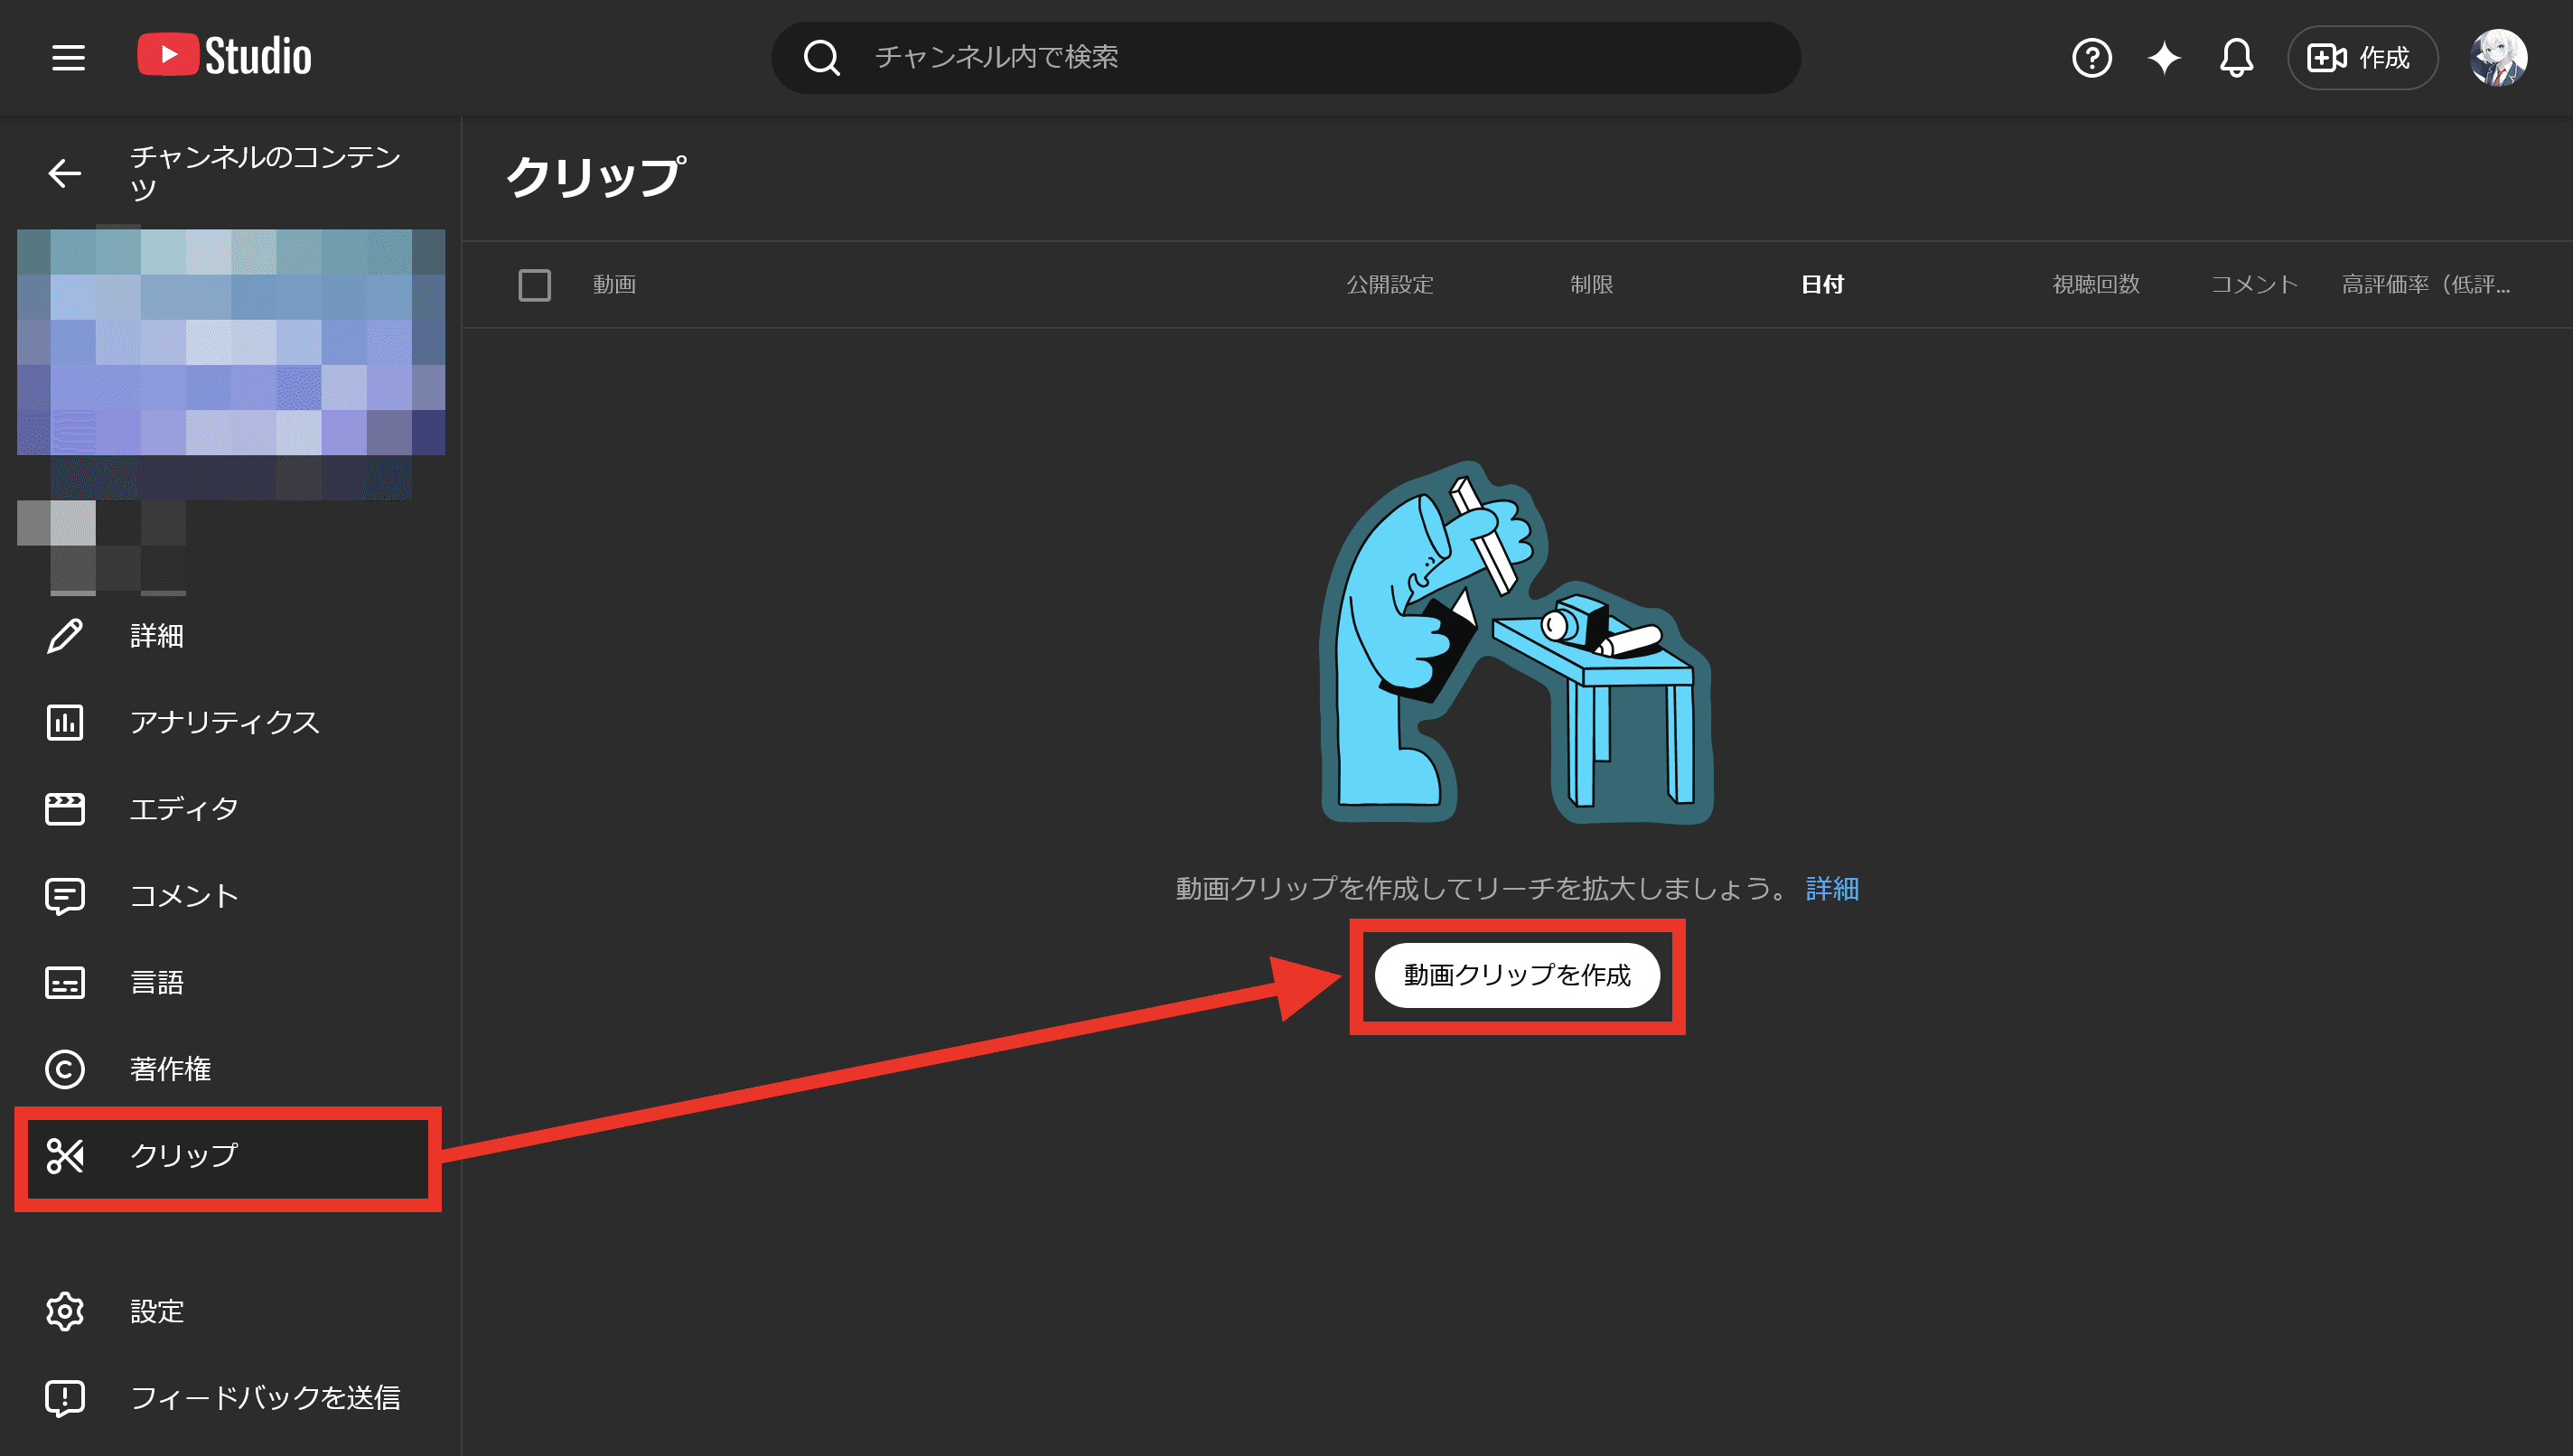Screen dimensions: 2573x1456
Task: Open the notifications bell
Action: 2236,57
